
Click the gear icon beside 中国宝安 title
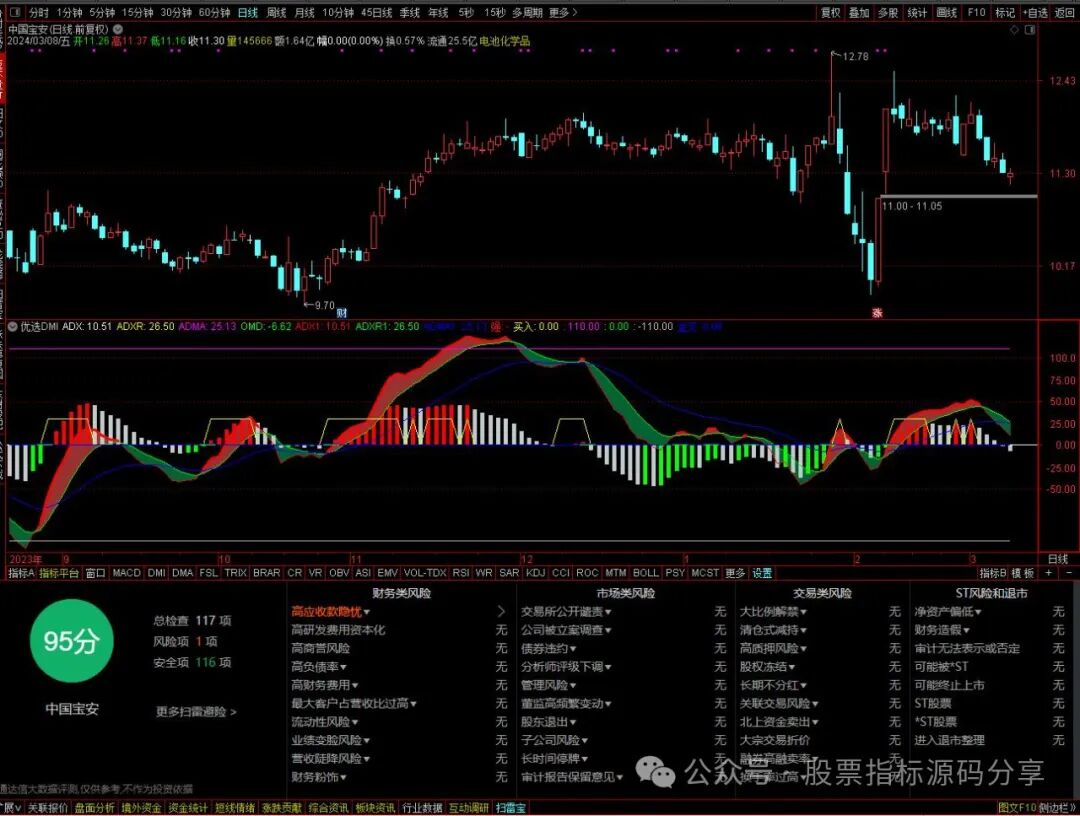tap(118, 29)
